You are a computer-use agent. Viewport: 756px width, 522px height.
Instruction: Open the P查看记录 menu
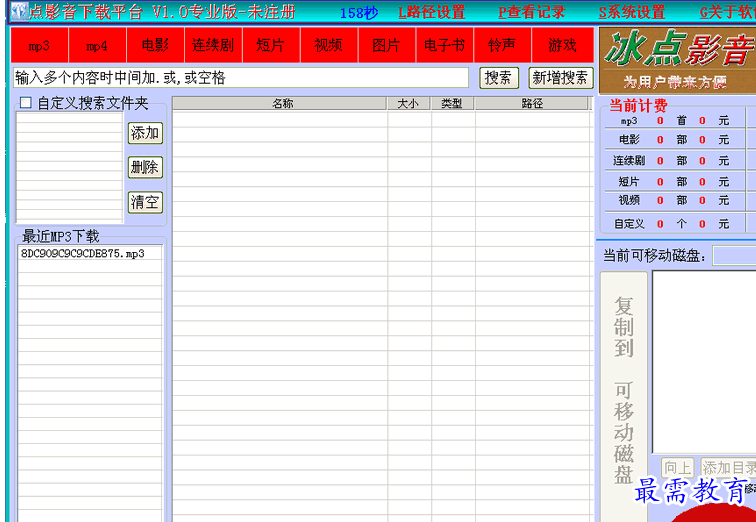532,13
